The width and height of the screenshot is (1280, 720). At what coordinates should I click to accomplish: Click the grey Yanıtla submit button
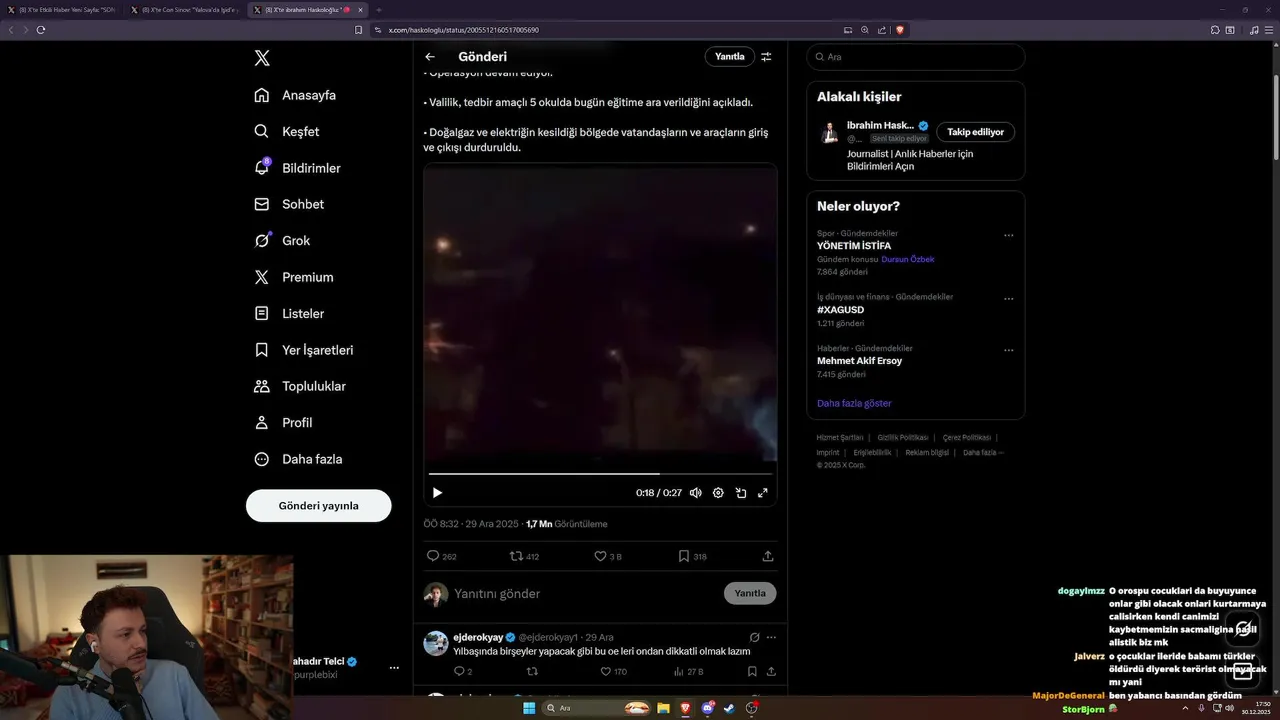750,593
